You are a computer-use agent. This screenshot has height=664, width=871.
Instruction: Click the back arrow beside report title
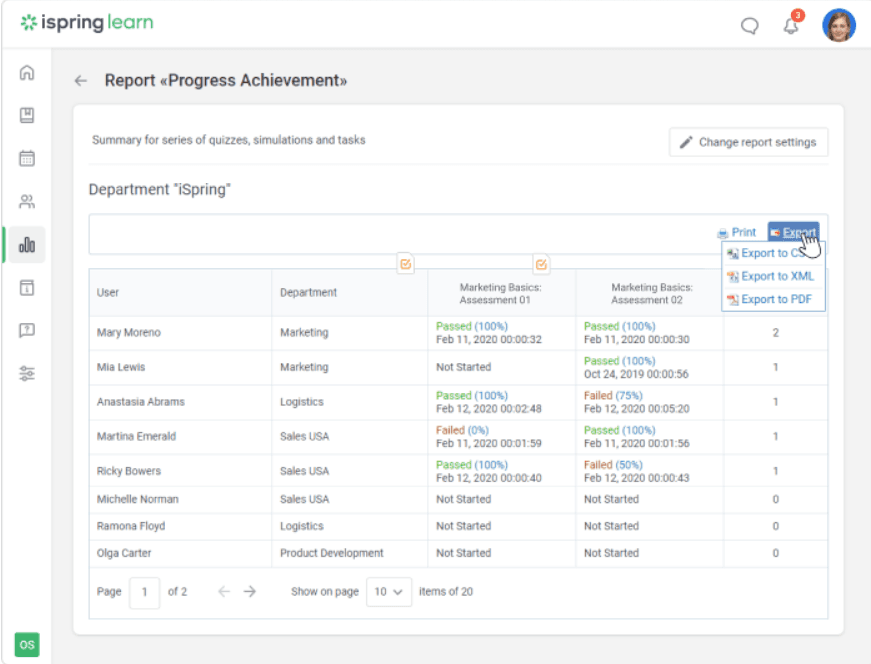tap(81, 81)
